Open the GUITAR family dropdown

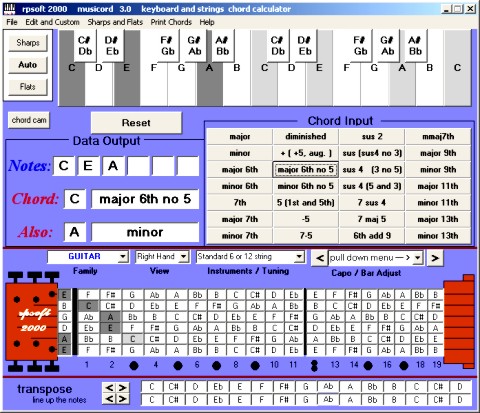click(x=123, y=257)
